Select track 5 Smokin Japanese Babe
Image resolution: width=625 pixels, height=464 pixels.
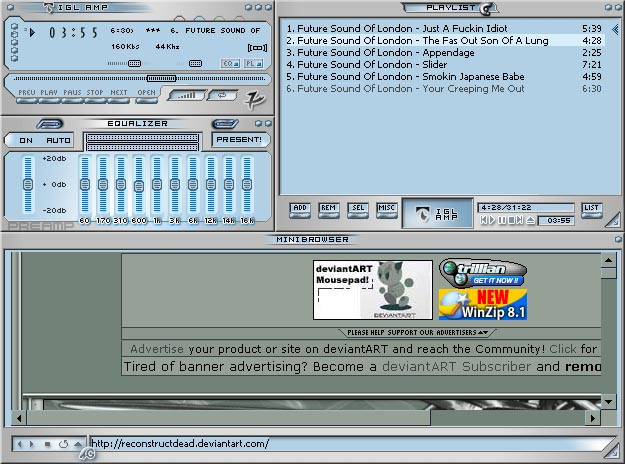tap(444, 77)
